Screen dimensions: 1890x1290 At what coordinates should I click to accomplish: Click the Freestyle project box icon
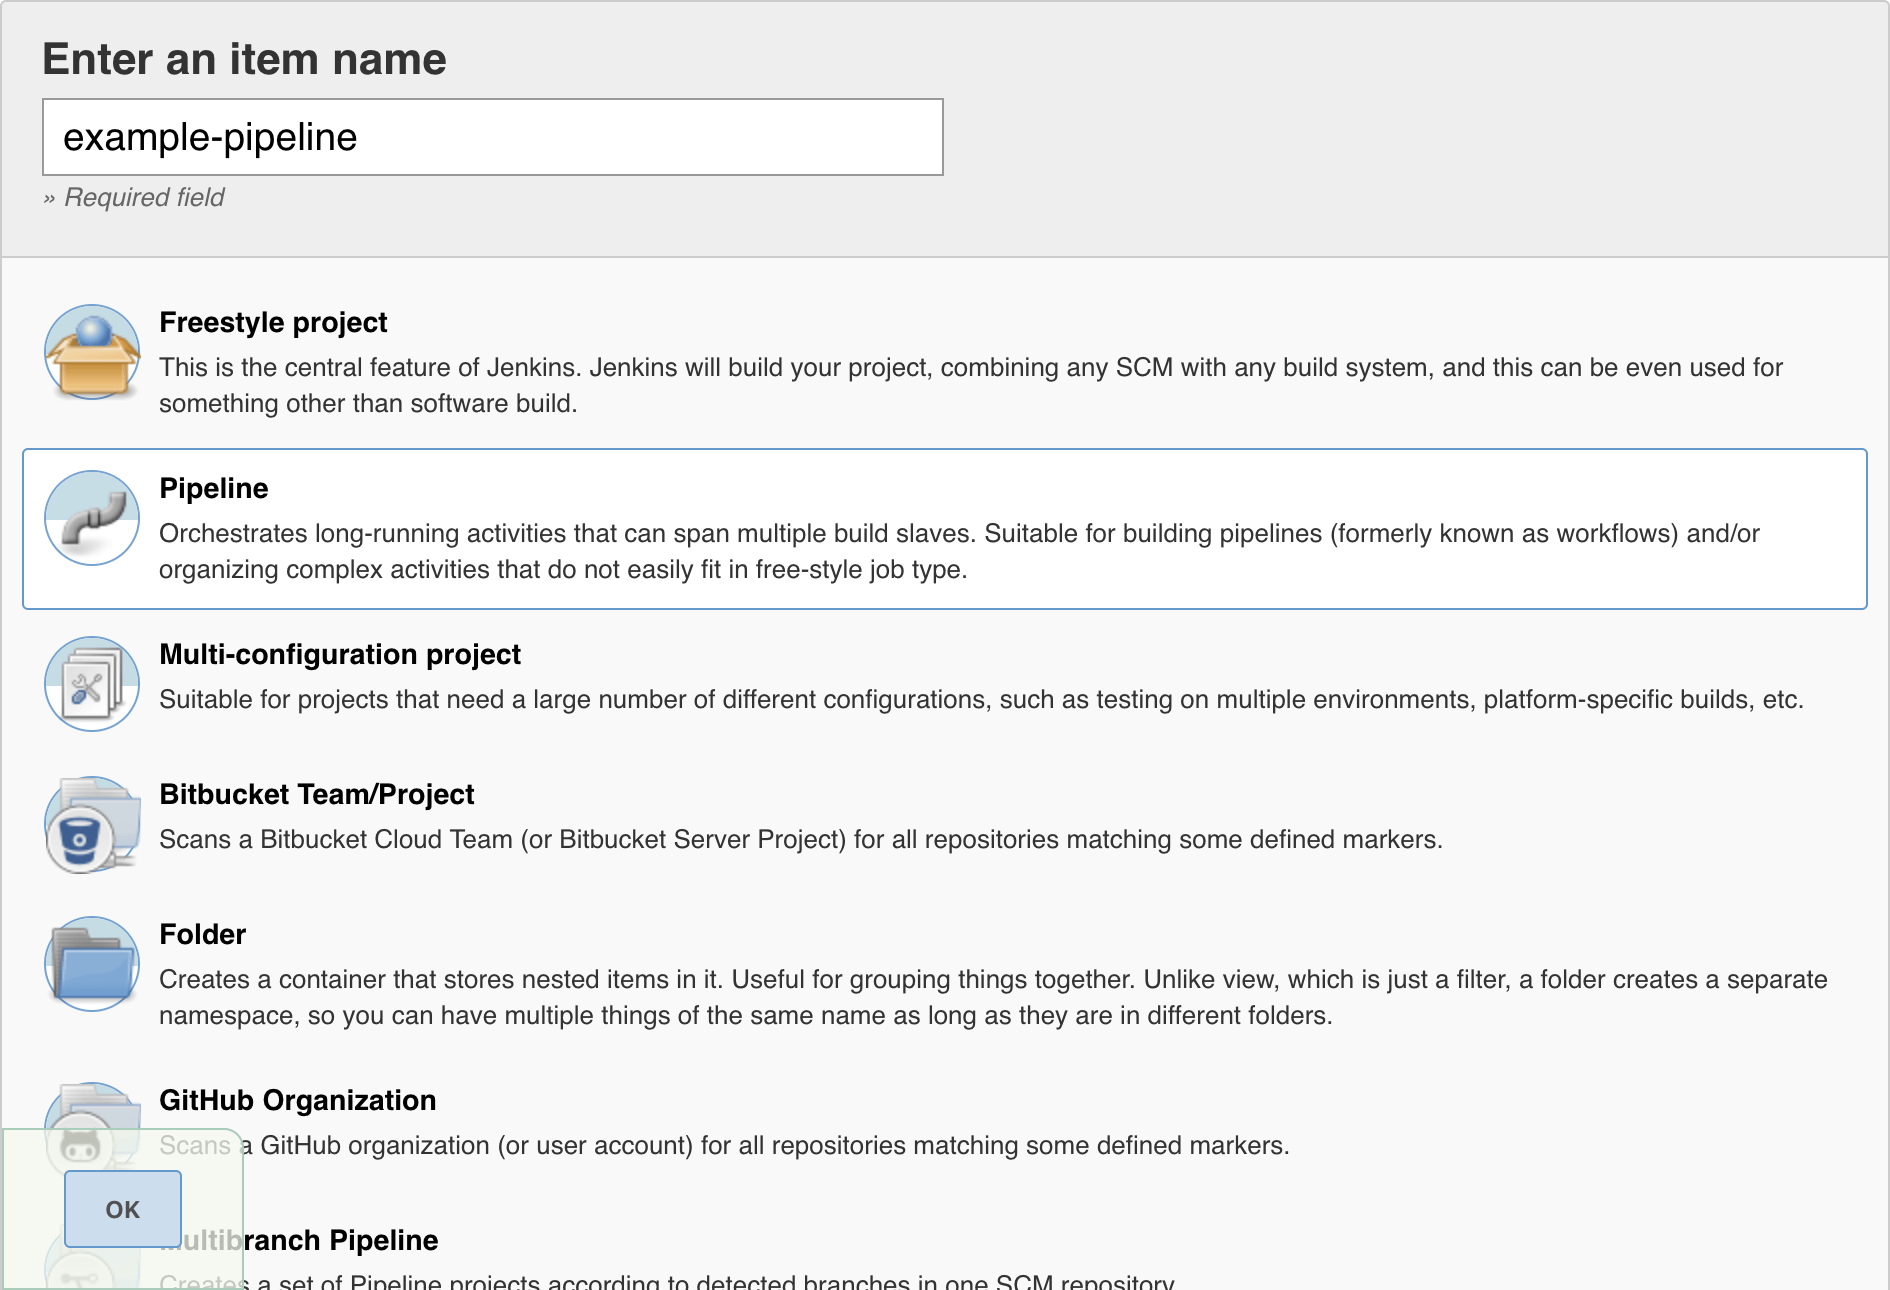point(92,352)
